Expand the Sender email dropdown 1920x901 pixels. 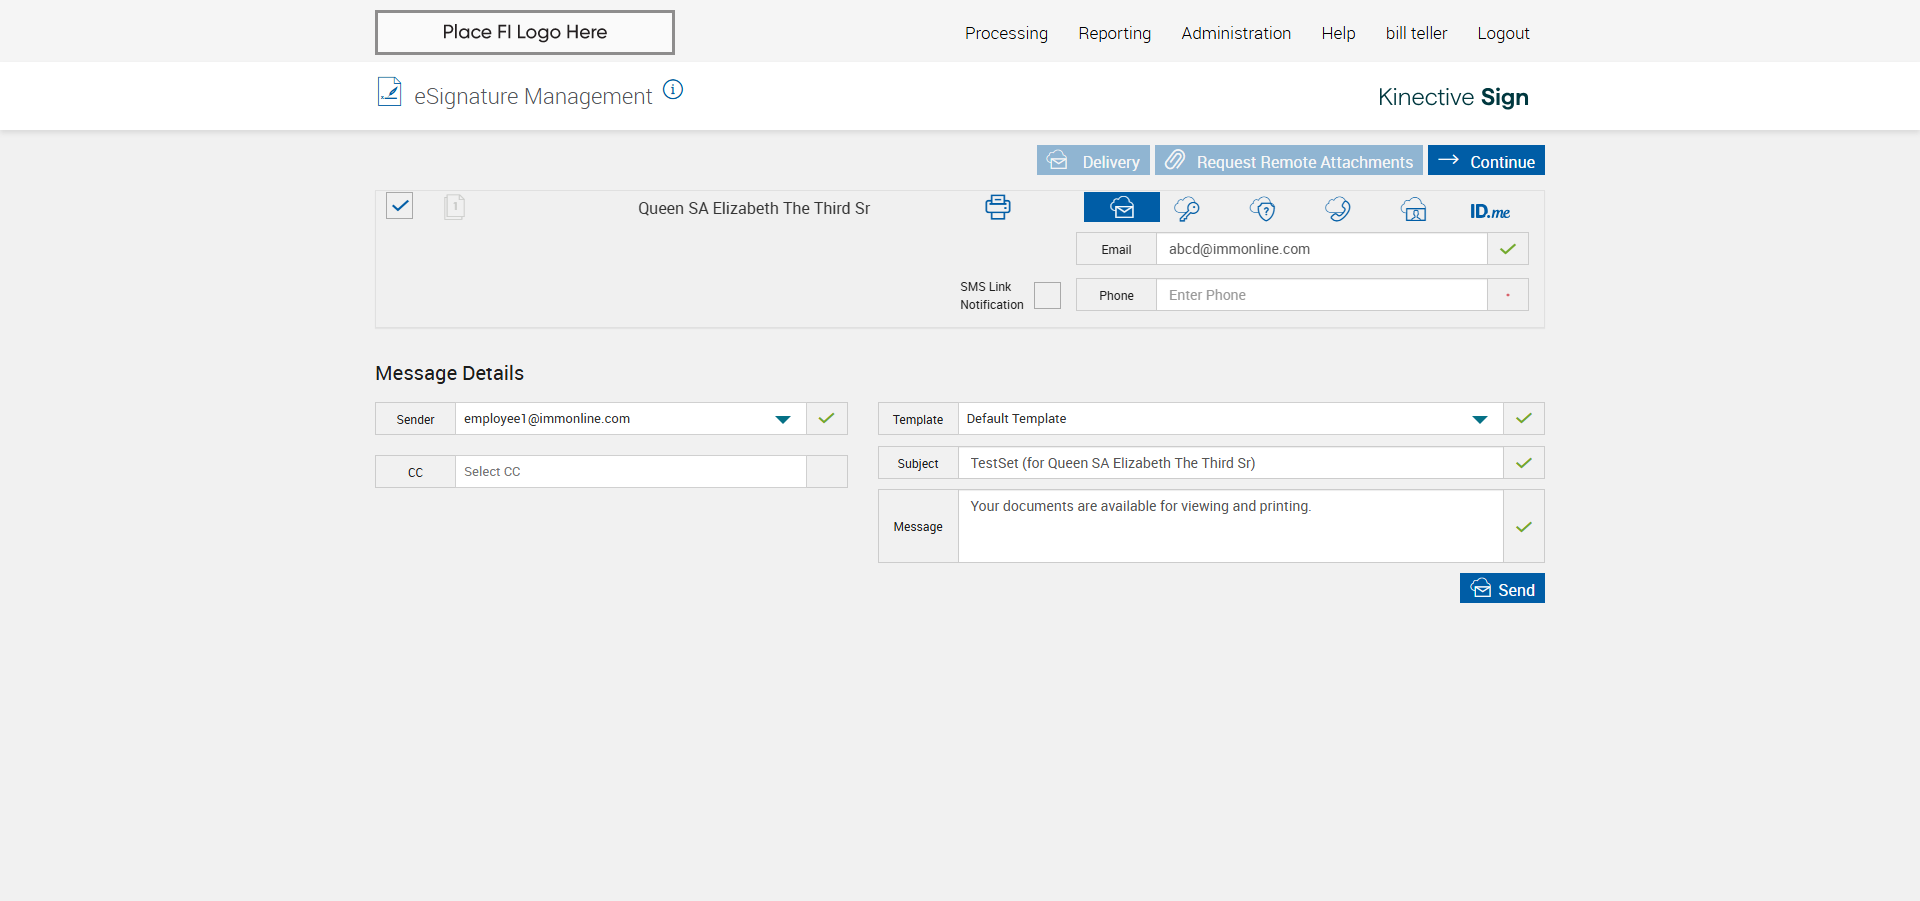click(x=783, y=419)
